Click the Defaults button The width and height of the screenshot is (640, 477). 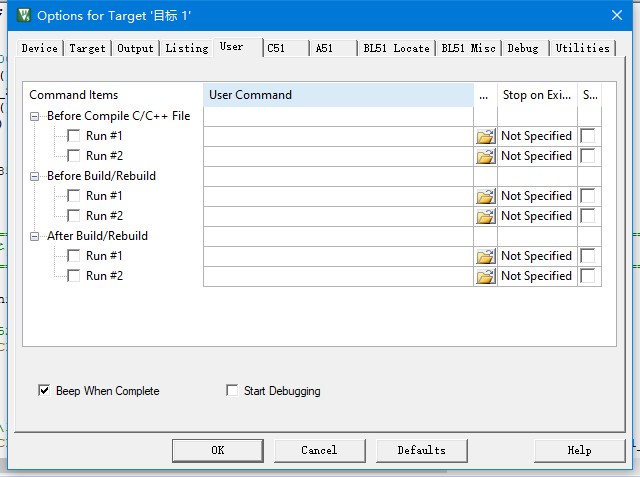422,450
